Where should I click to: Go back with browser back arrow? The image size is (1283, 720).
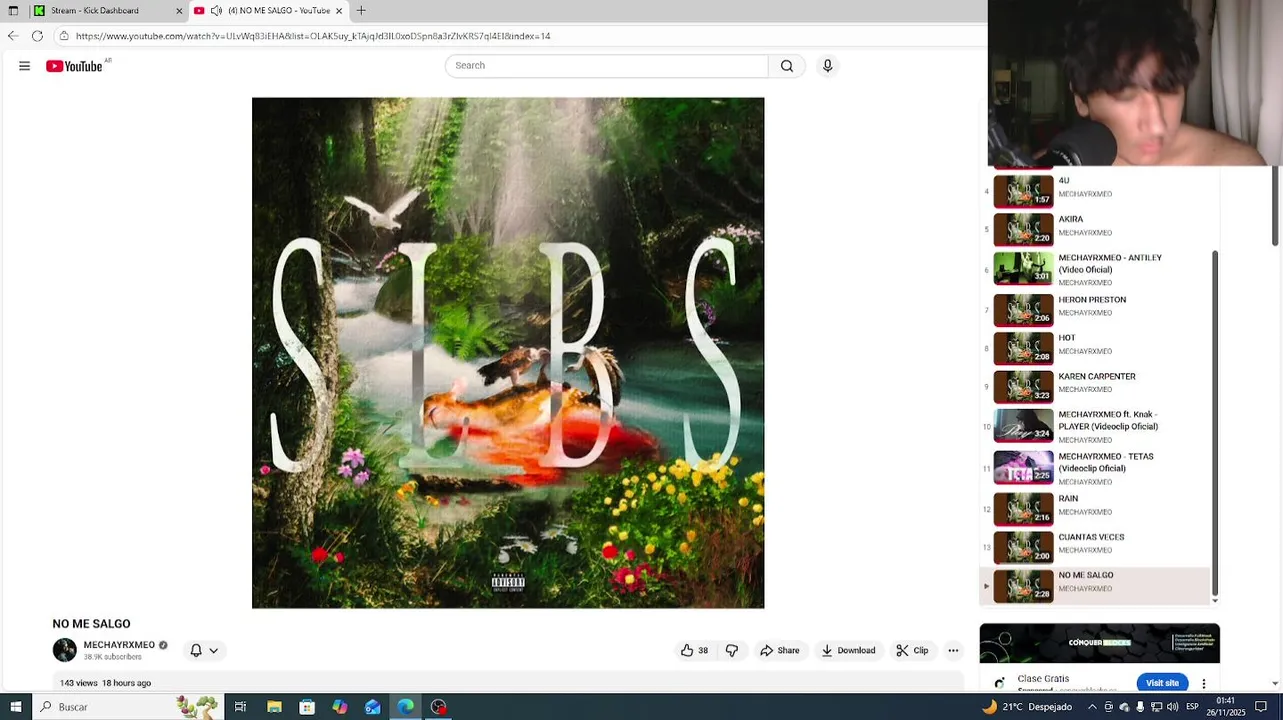[12, 36]
